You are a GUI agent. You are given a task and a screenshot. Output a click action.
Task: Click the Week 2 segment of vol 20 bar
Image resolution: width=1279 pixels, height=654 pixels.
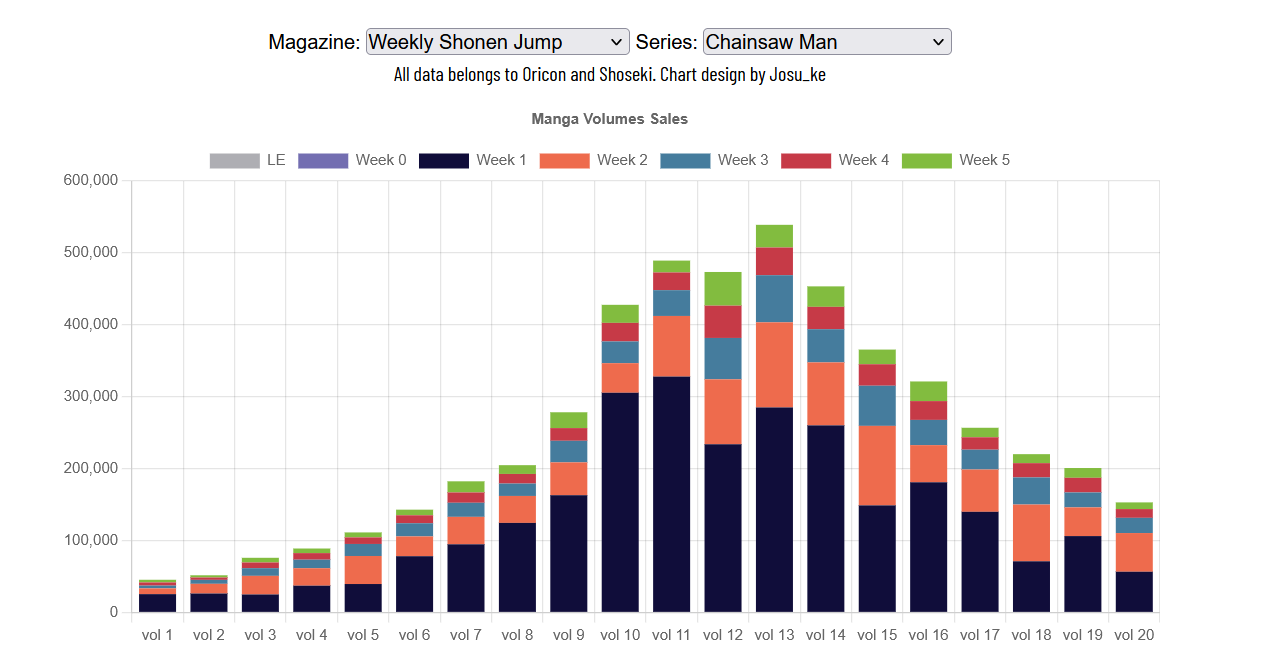click(x=1134, y=553)
